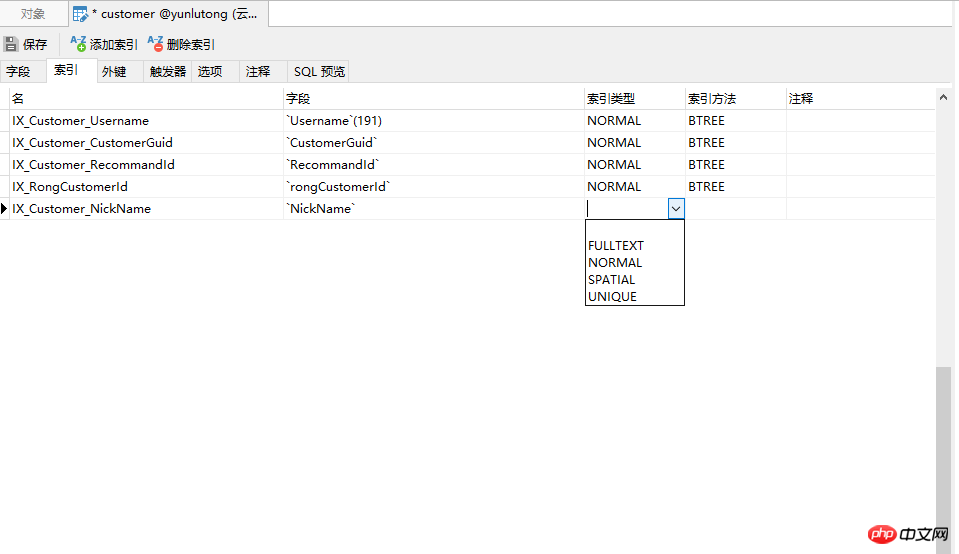Click comment cell in IX_Customer_Username row
Screen dimensions: 959x554
(x=860, y=120)
